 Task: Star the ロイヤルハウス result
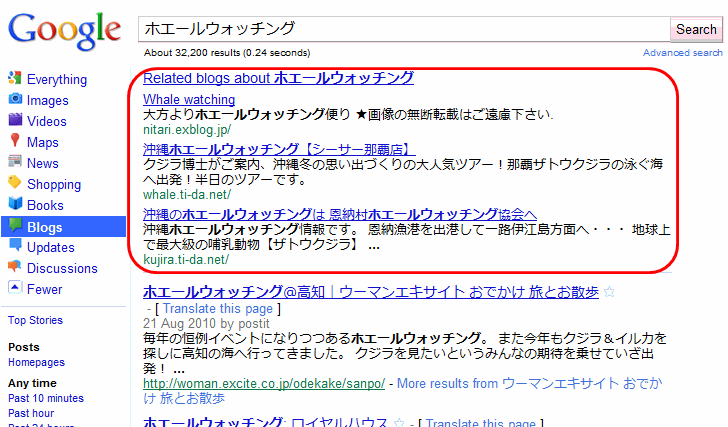point(399,423)
